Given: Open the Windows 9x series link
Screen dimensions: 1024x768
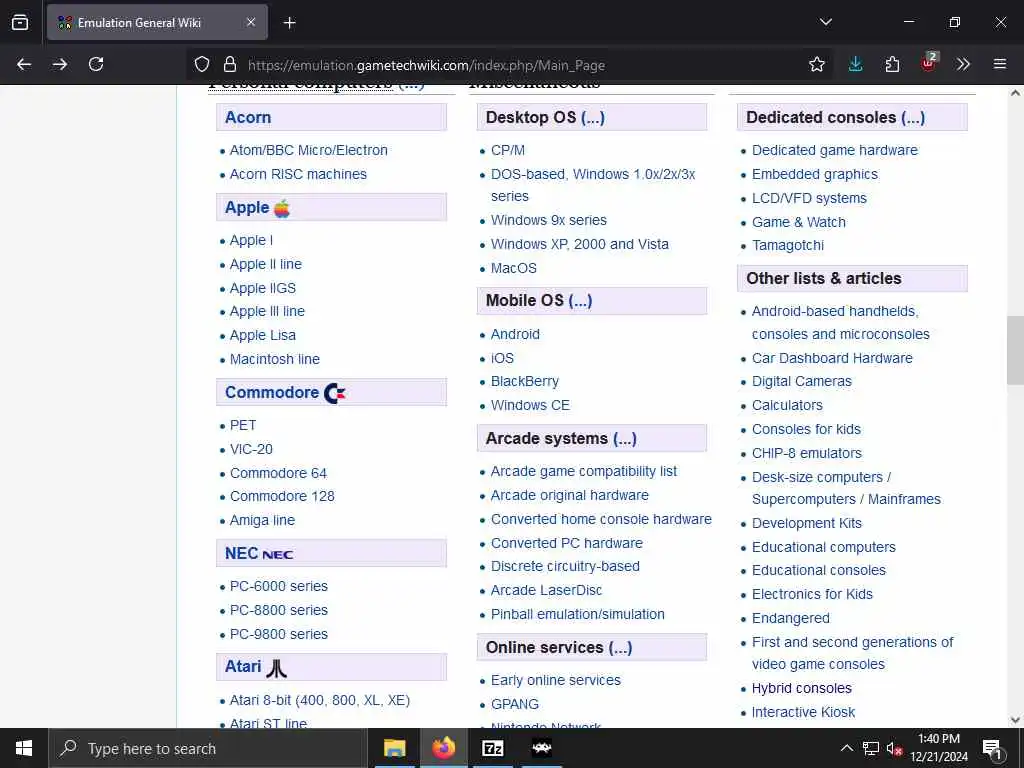Looking at the screenshot, I should click(x=549, y=220).
